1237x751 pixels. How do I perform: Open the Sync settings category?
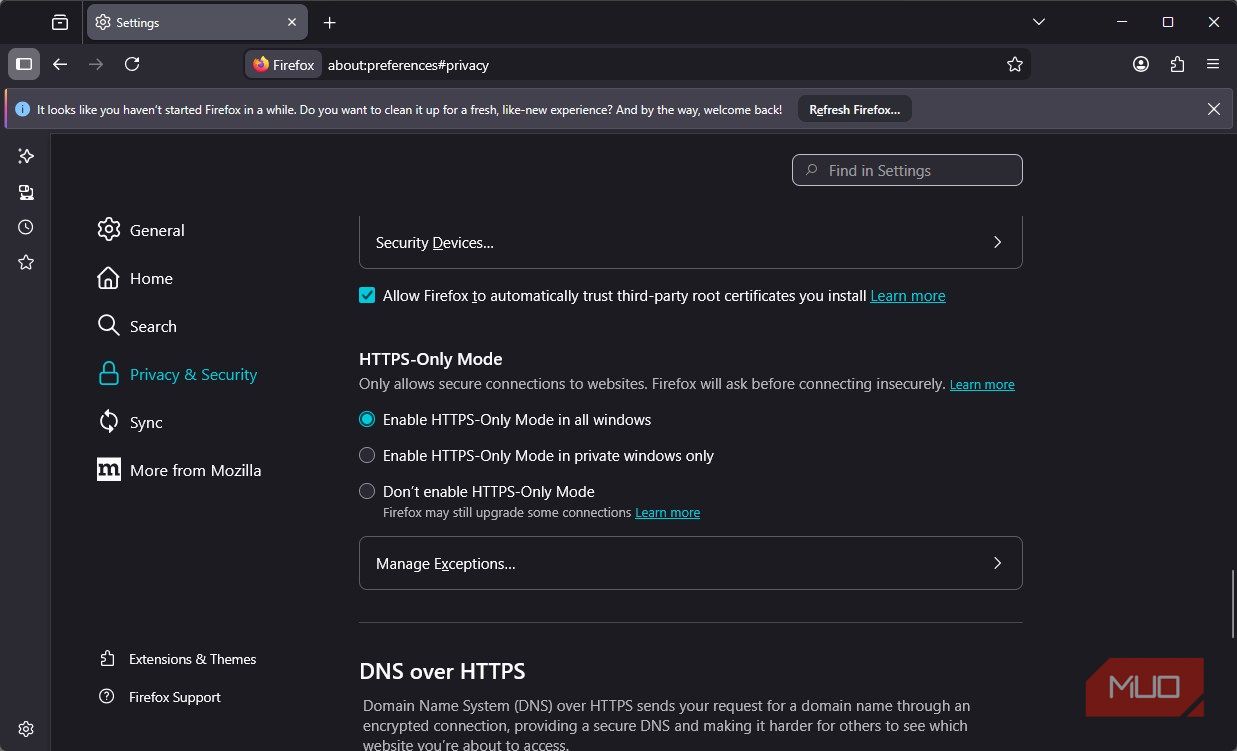point(130,422)
